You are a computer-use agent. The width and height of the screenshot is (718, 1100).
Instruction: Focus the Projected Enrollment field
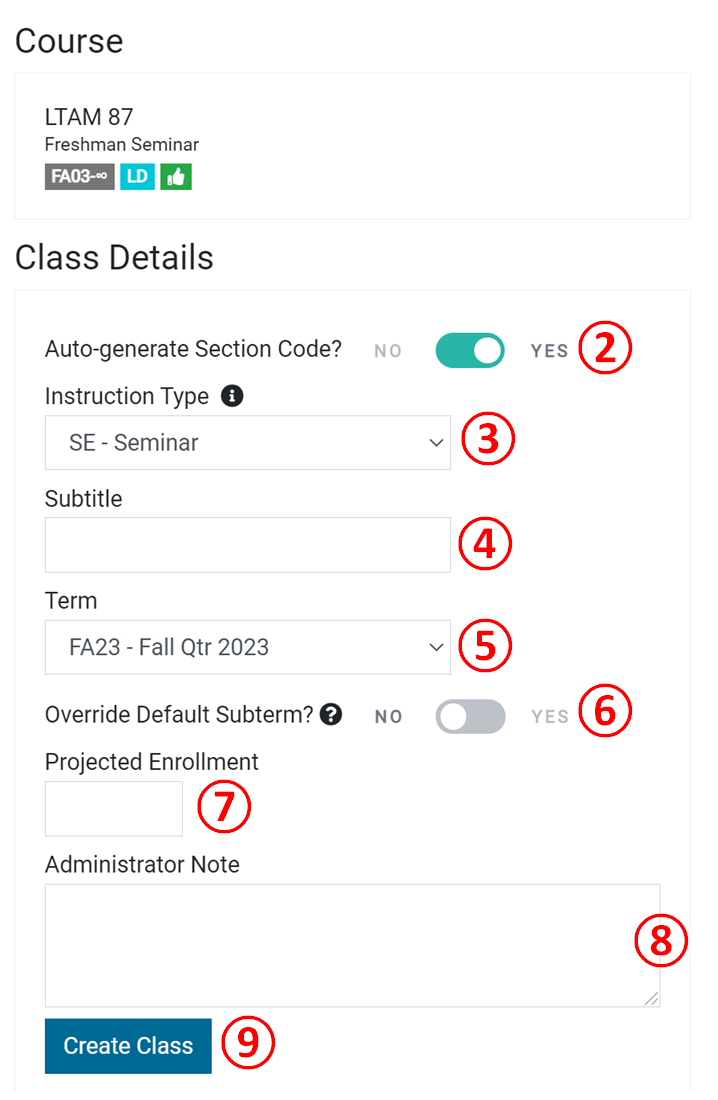[x=113, y=808]
